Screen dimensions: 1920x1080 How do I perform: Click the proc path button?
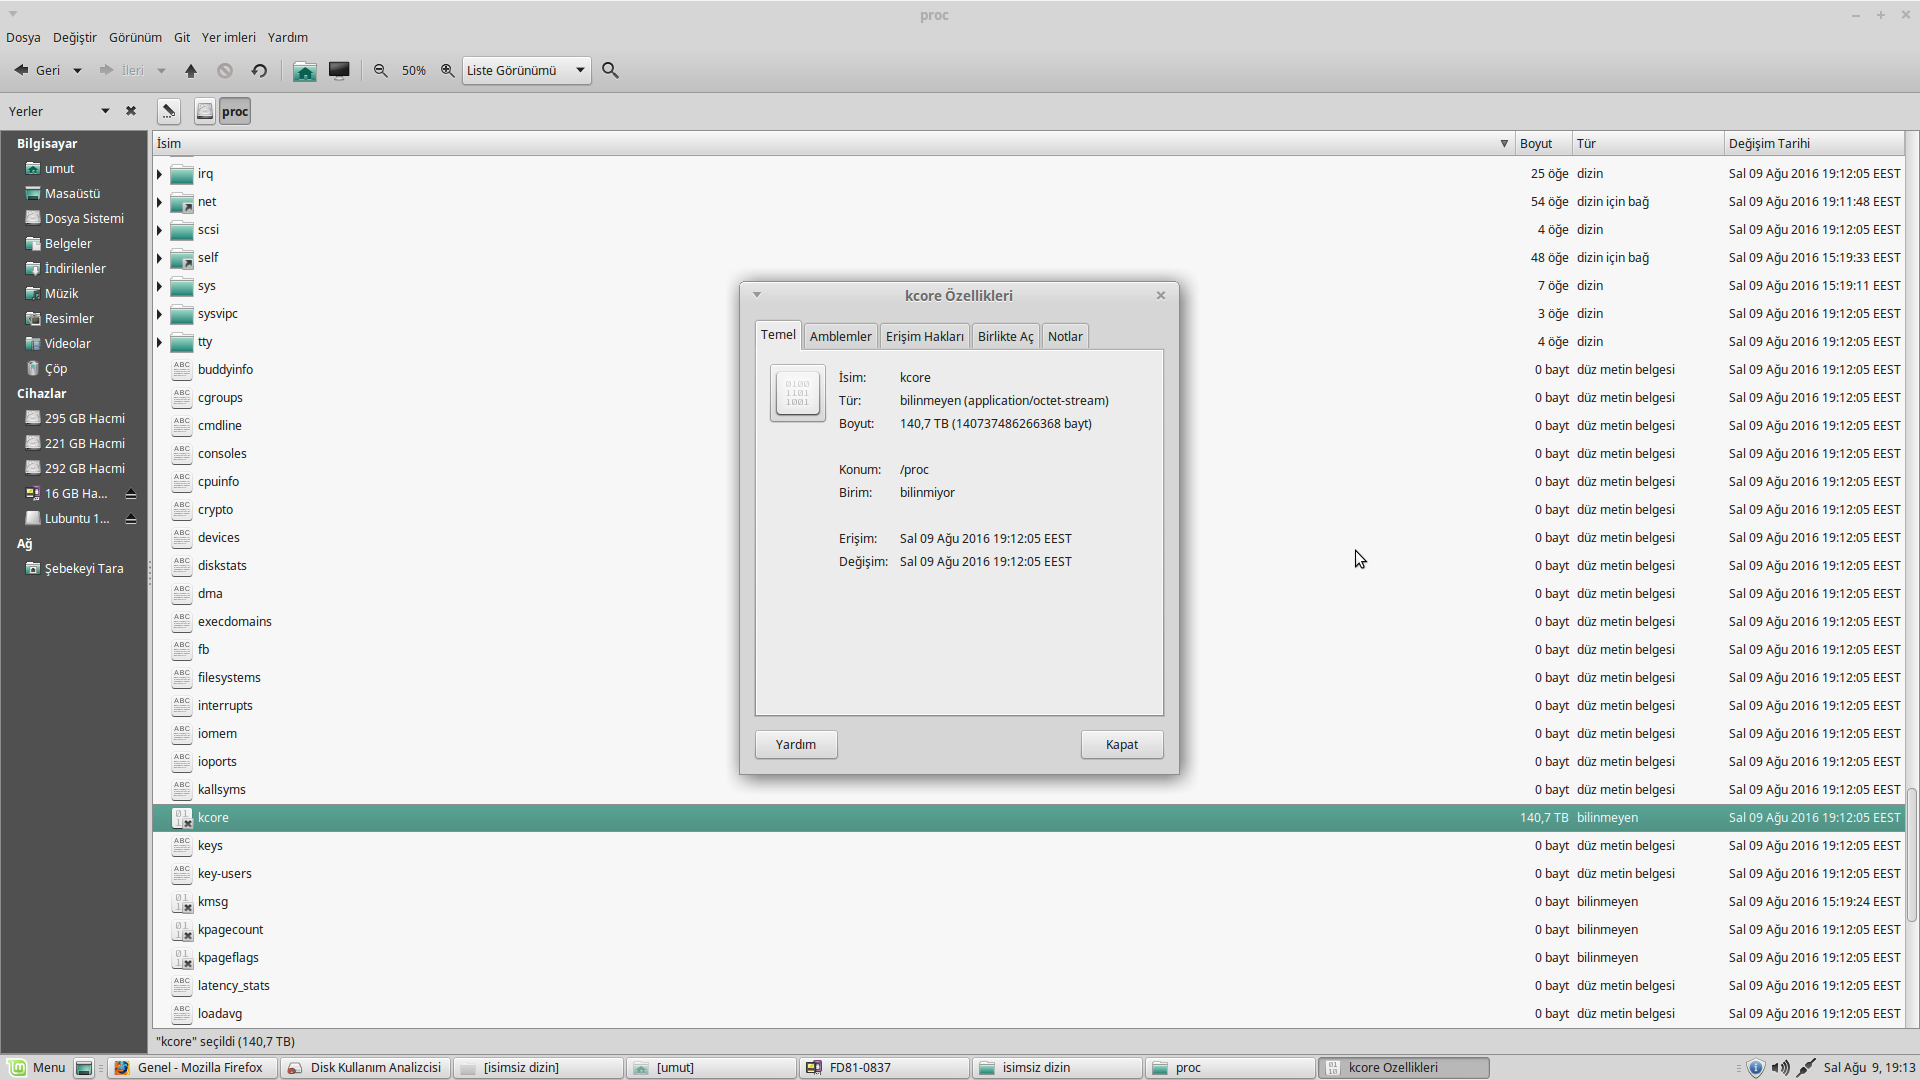tap(235, 111)
